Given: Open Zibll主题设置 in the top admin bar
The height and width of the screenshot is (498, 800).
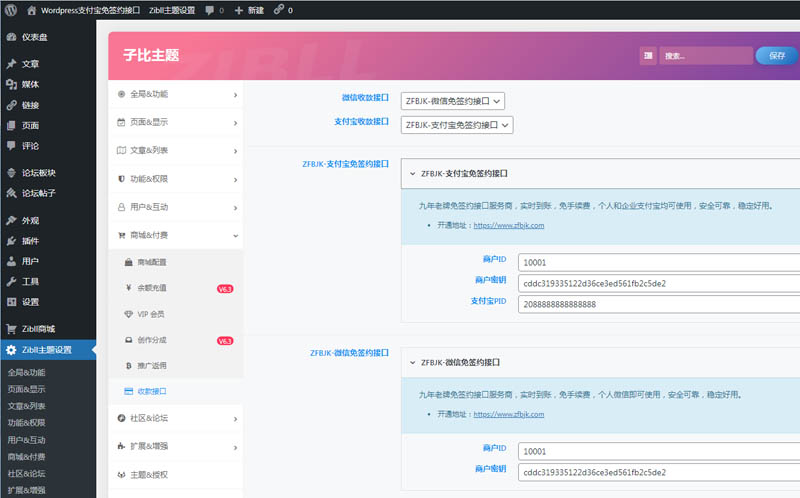Looking at the screenshot, I should pyautogui.click(x=172, y=10).
